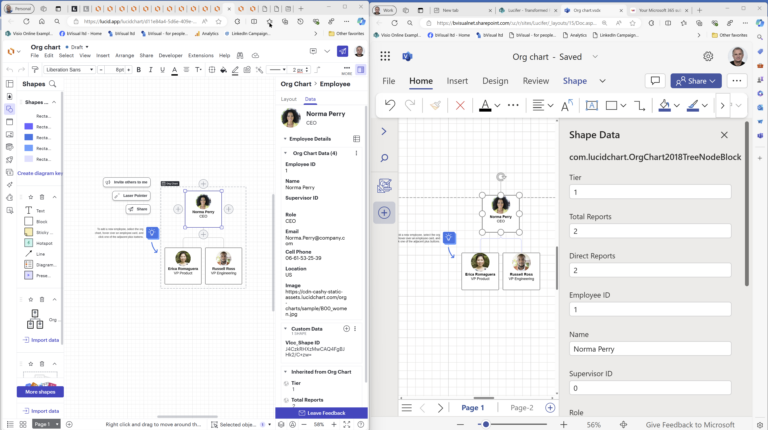
Task: Click the plus icon beside Custom Data
Action: tap(346, 329)
